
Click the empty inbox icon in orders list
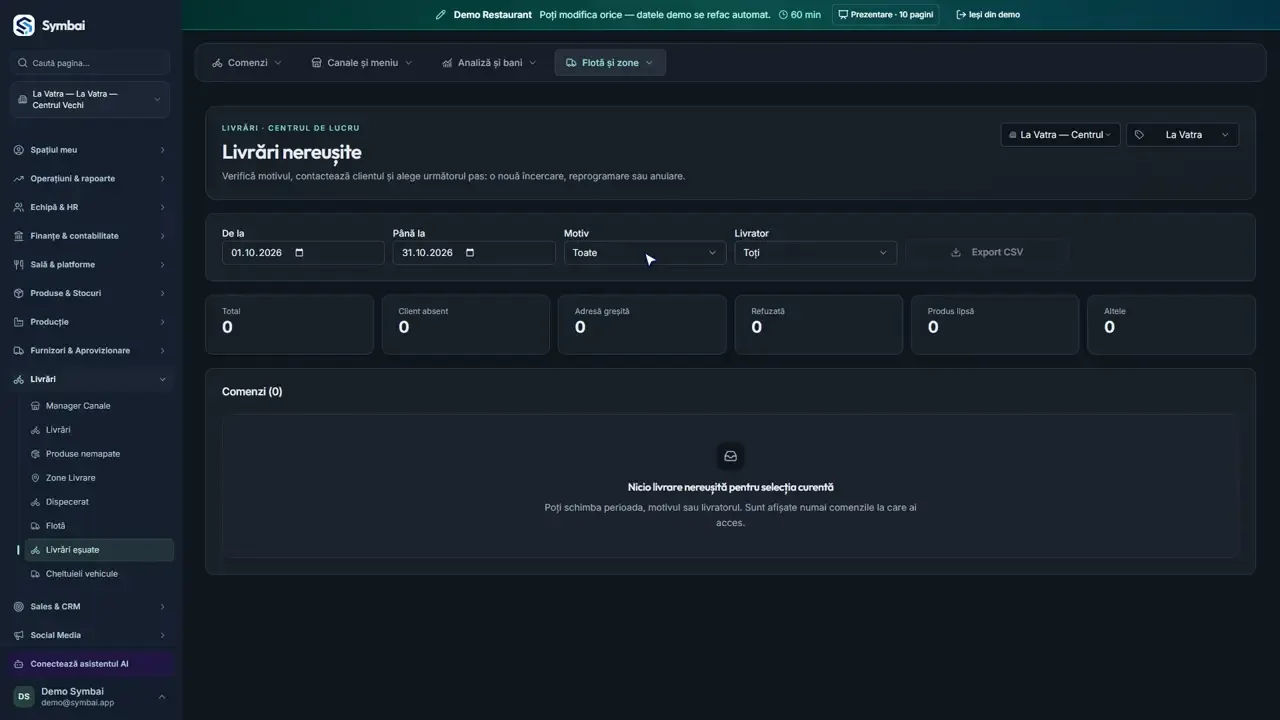pos(730,456)
